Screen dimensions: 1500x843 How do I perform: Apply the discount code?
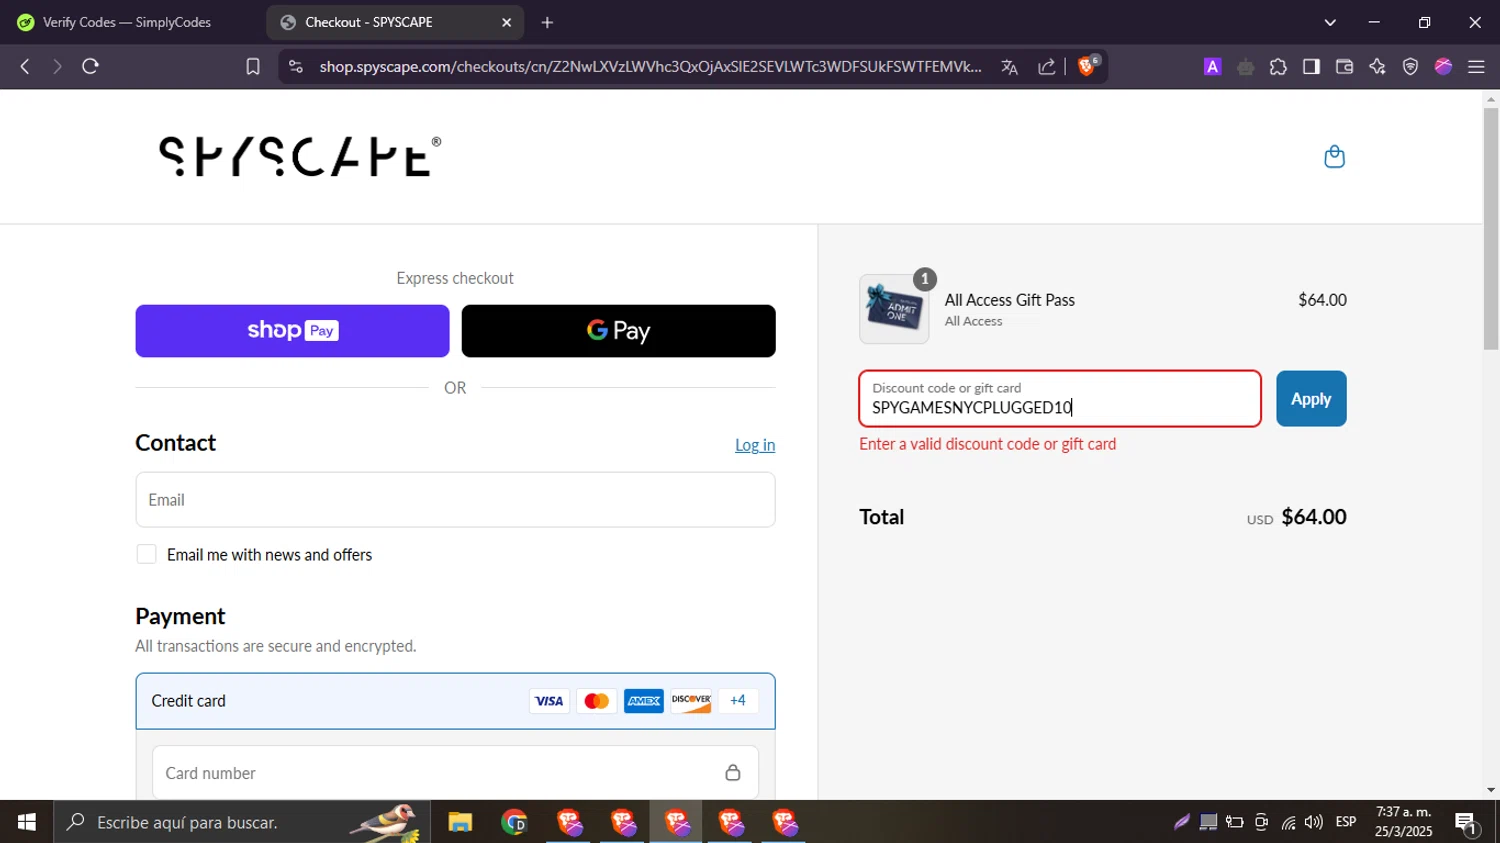pos(1311,399)
